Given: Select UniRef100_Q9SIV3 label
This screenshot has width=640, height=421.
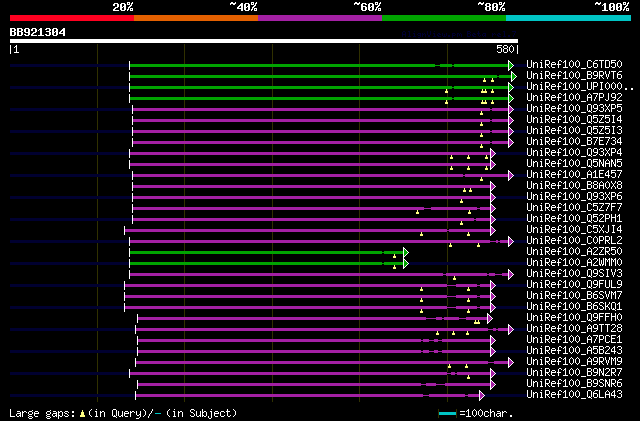Looking at the screenshot, I should (574, 274).
